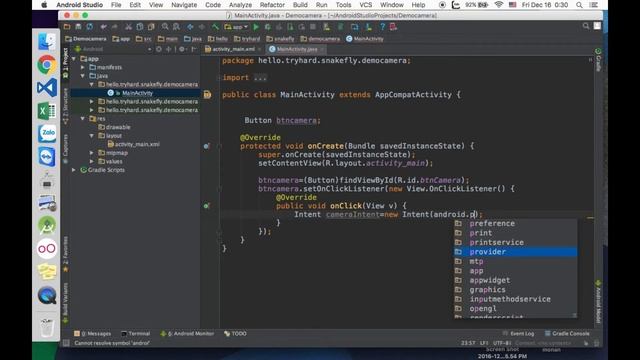The width and height of the screenshot is (640, 360).
Task: Click the scroll from source target icon
Action: click(x=159, y=49)
